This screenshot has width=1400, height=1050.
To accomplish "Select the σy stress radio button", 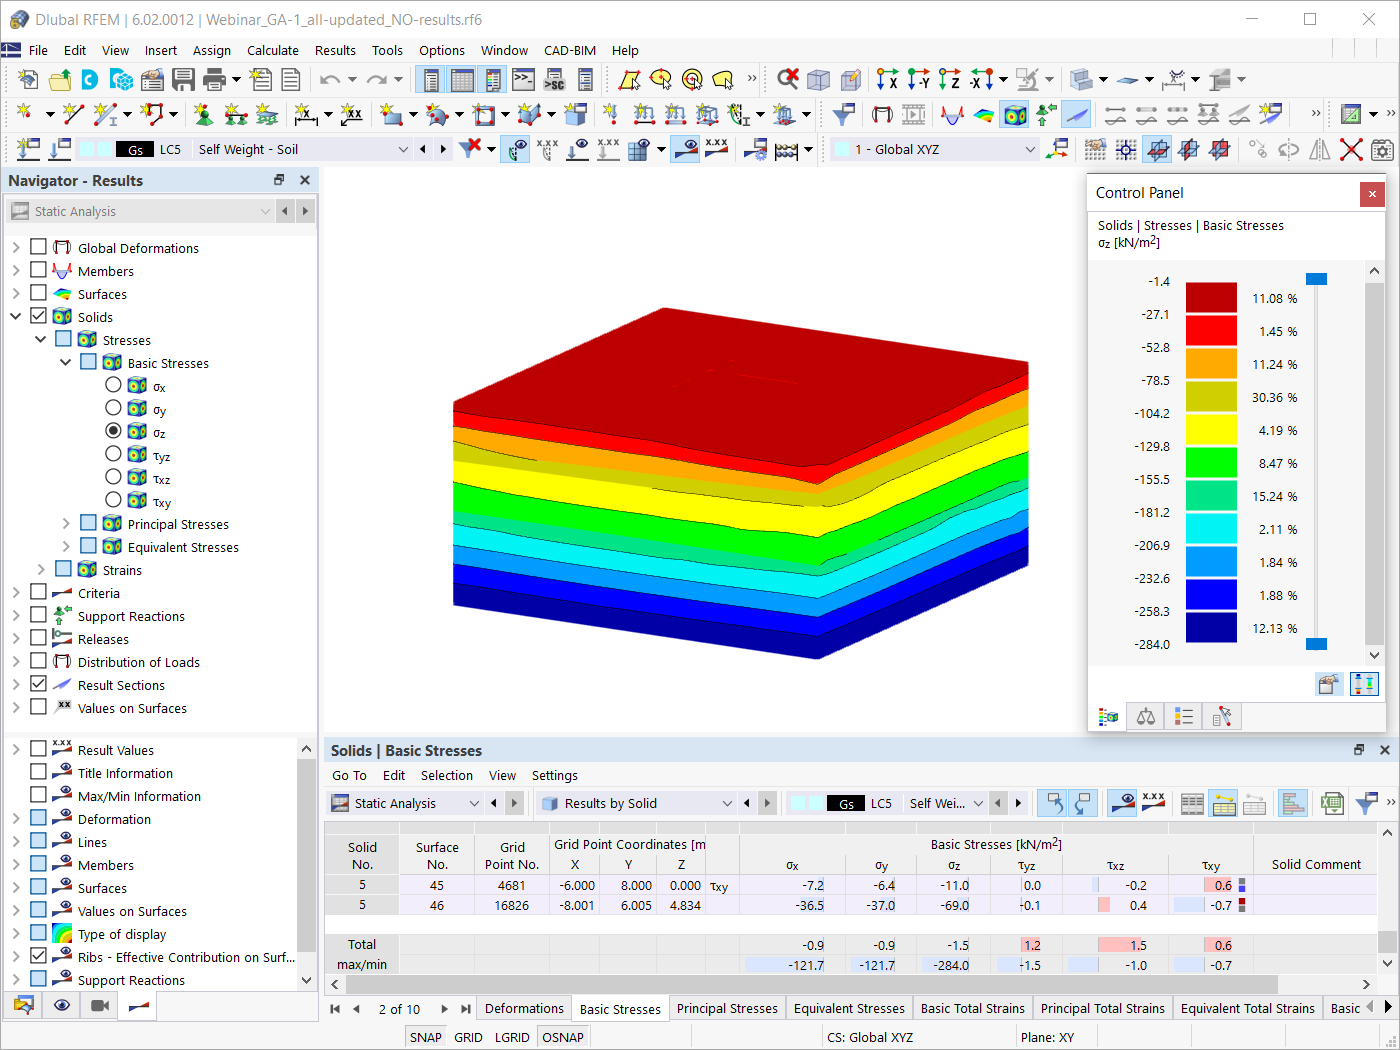I will [x=113, y=408].
